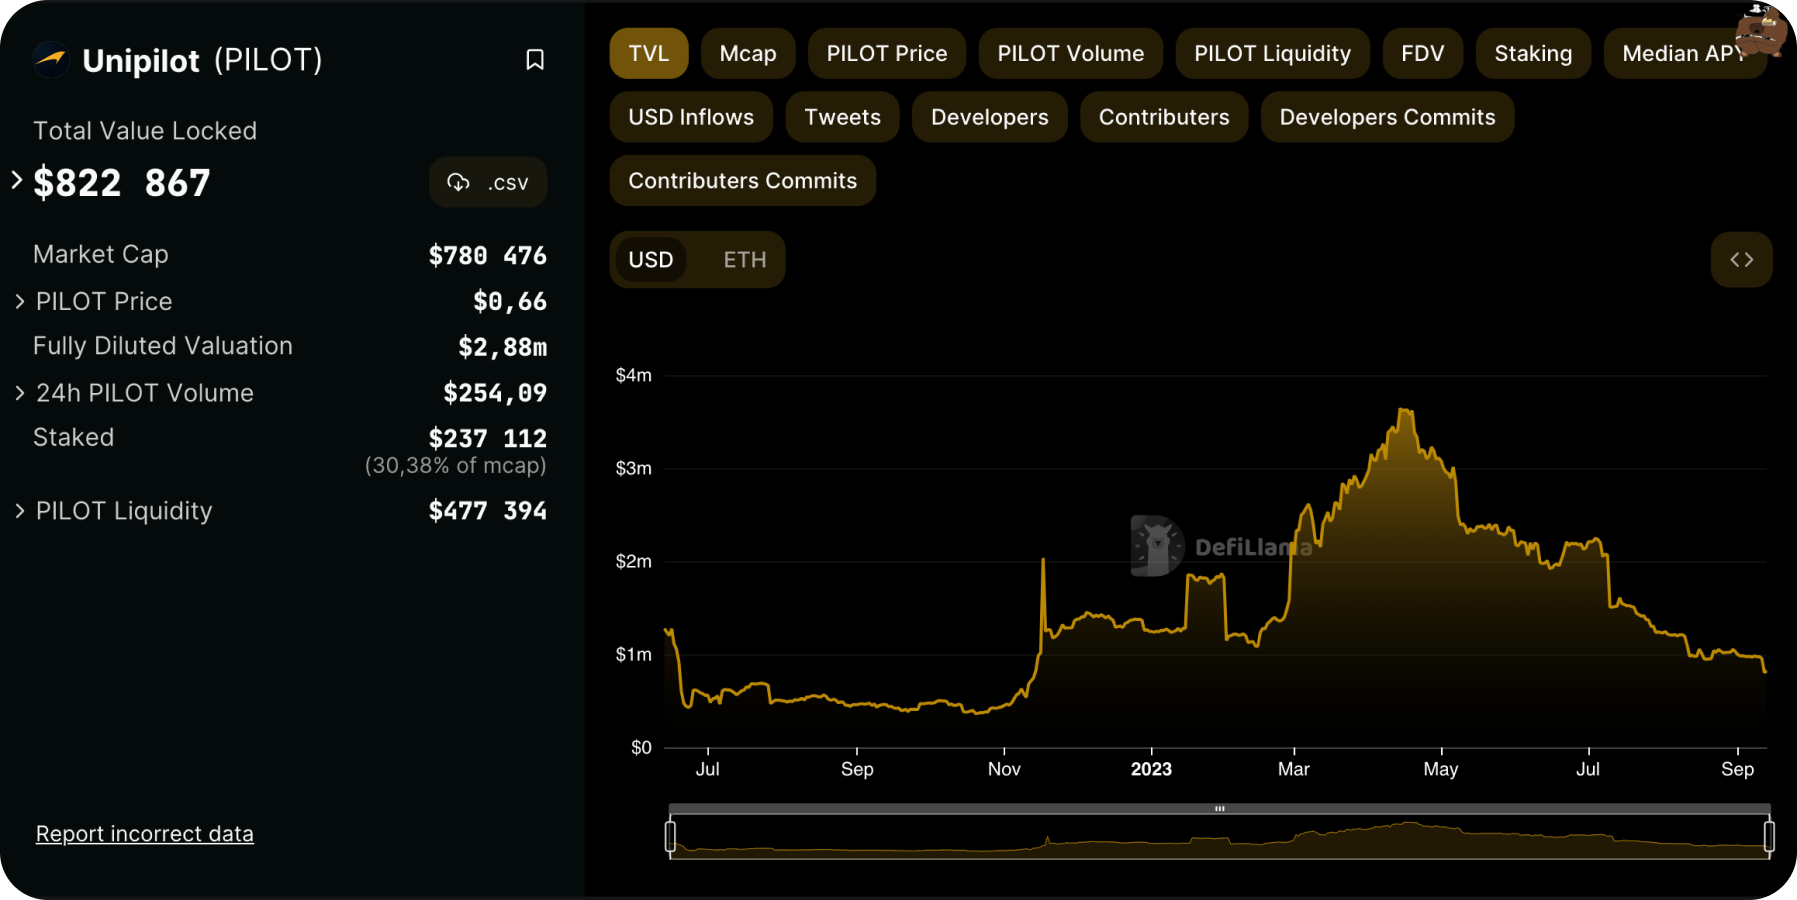1797x900 pixels.
Task: Click the TVL chart peak near May
Action: coord(1406,411)
